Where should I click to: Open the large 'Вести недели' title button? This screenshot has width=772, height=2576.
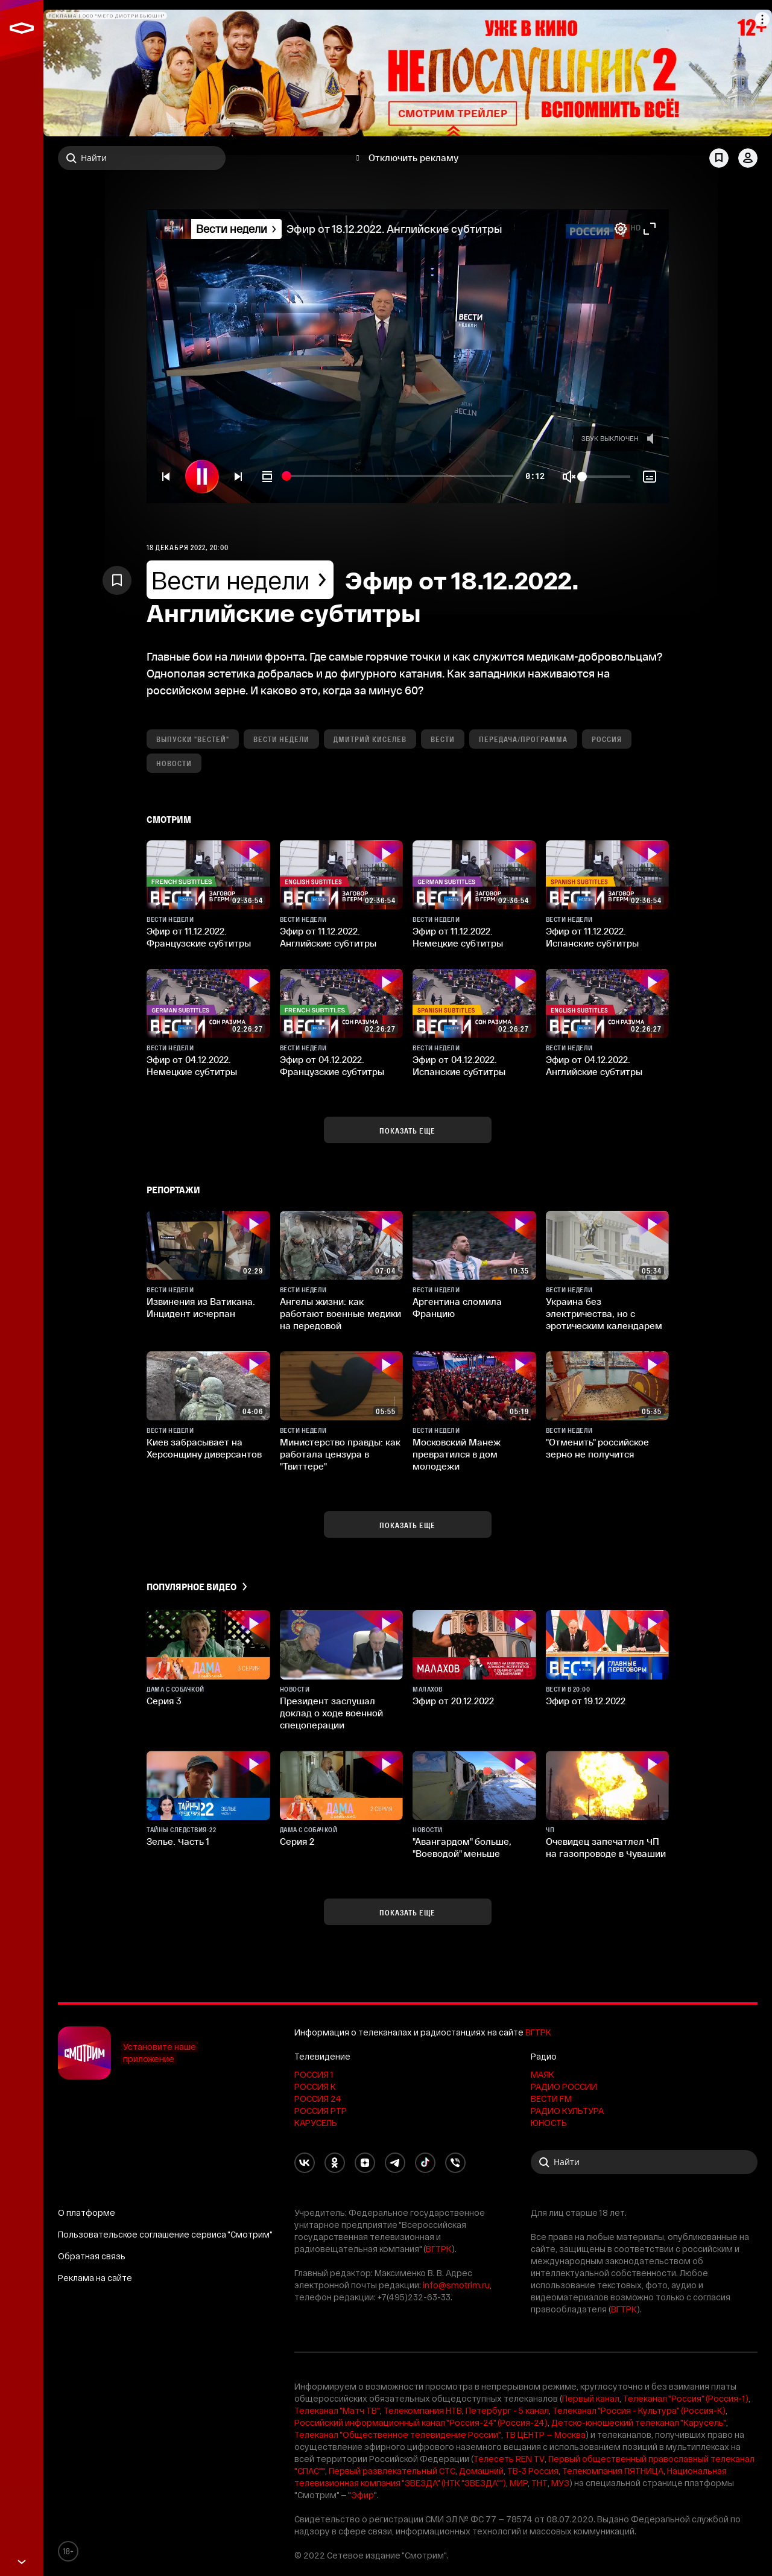point(240,580)
